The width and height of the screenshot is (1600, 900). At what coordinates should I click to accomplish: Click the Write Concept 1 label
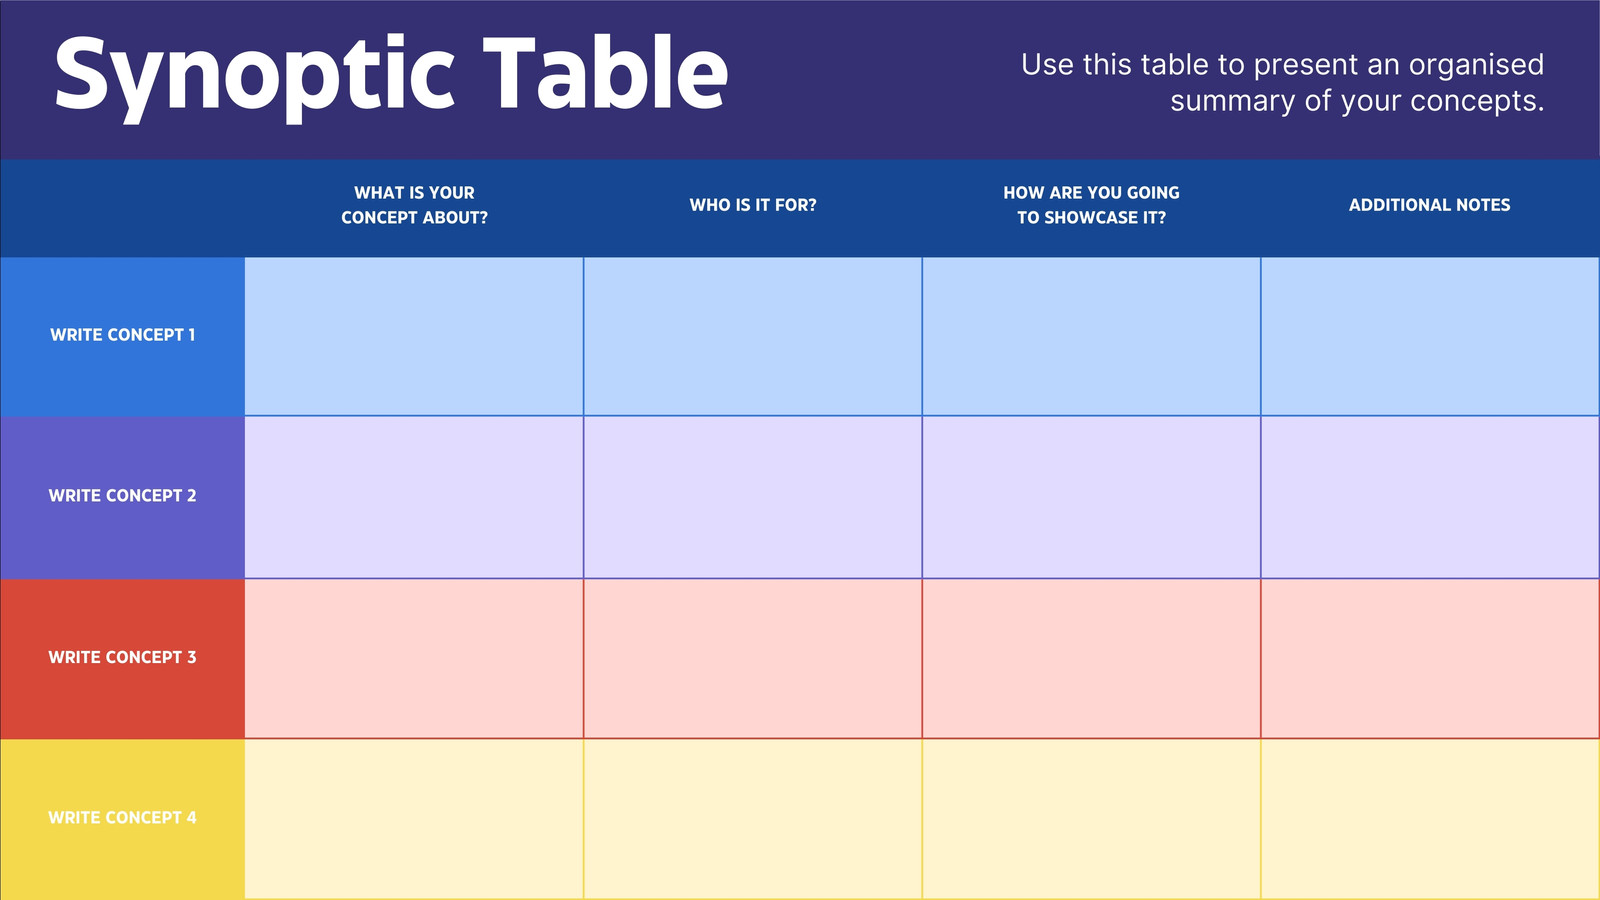[x=123, y=335]
